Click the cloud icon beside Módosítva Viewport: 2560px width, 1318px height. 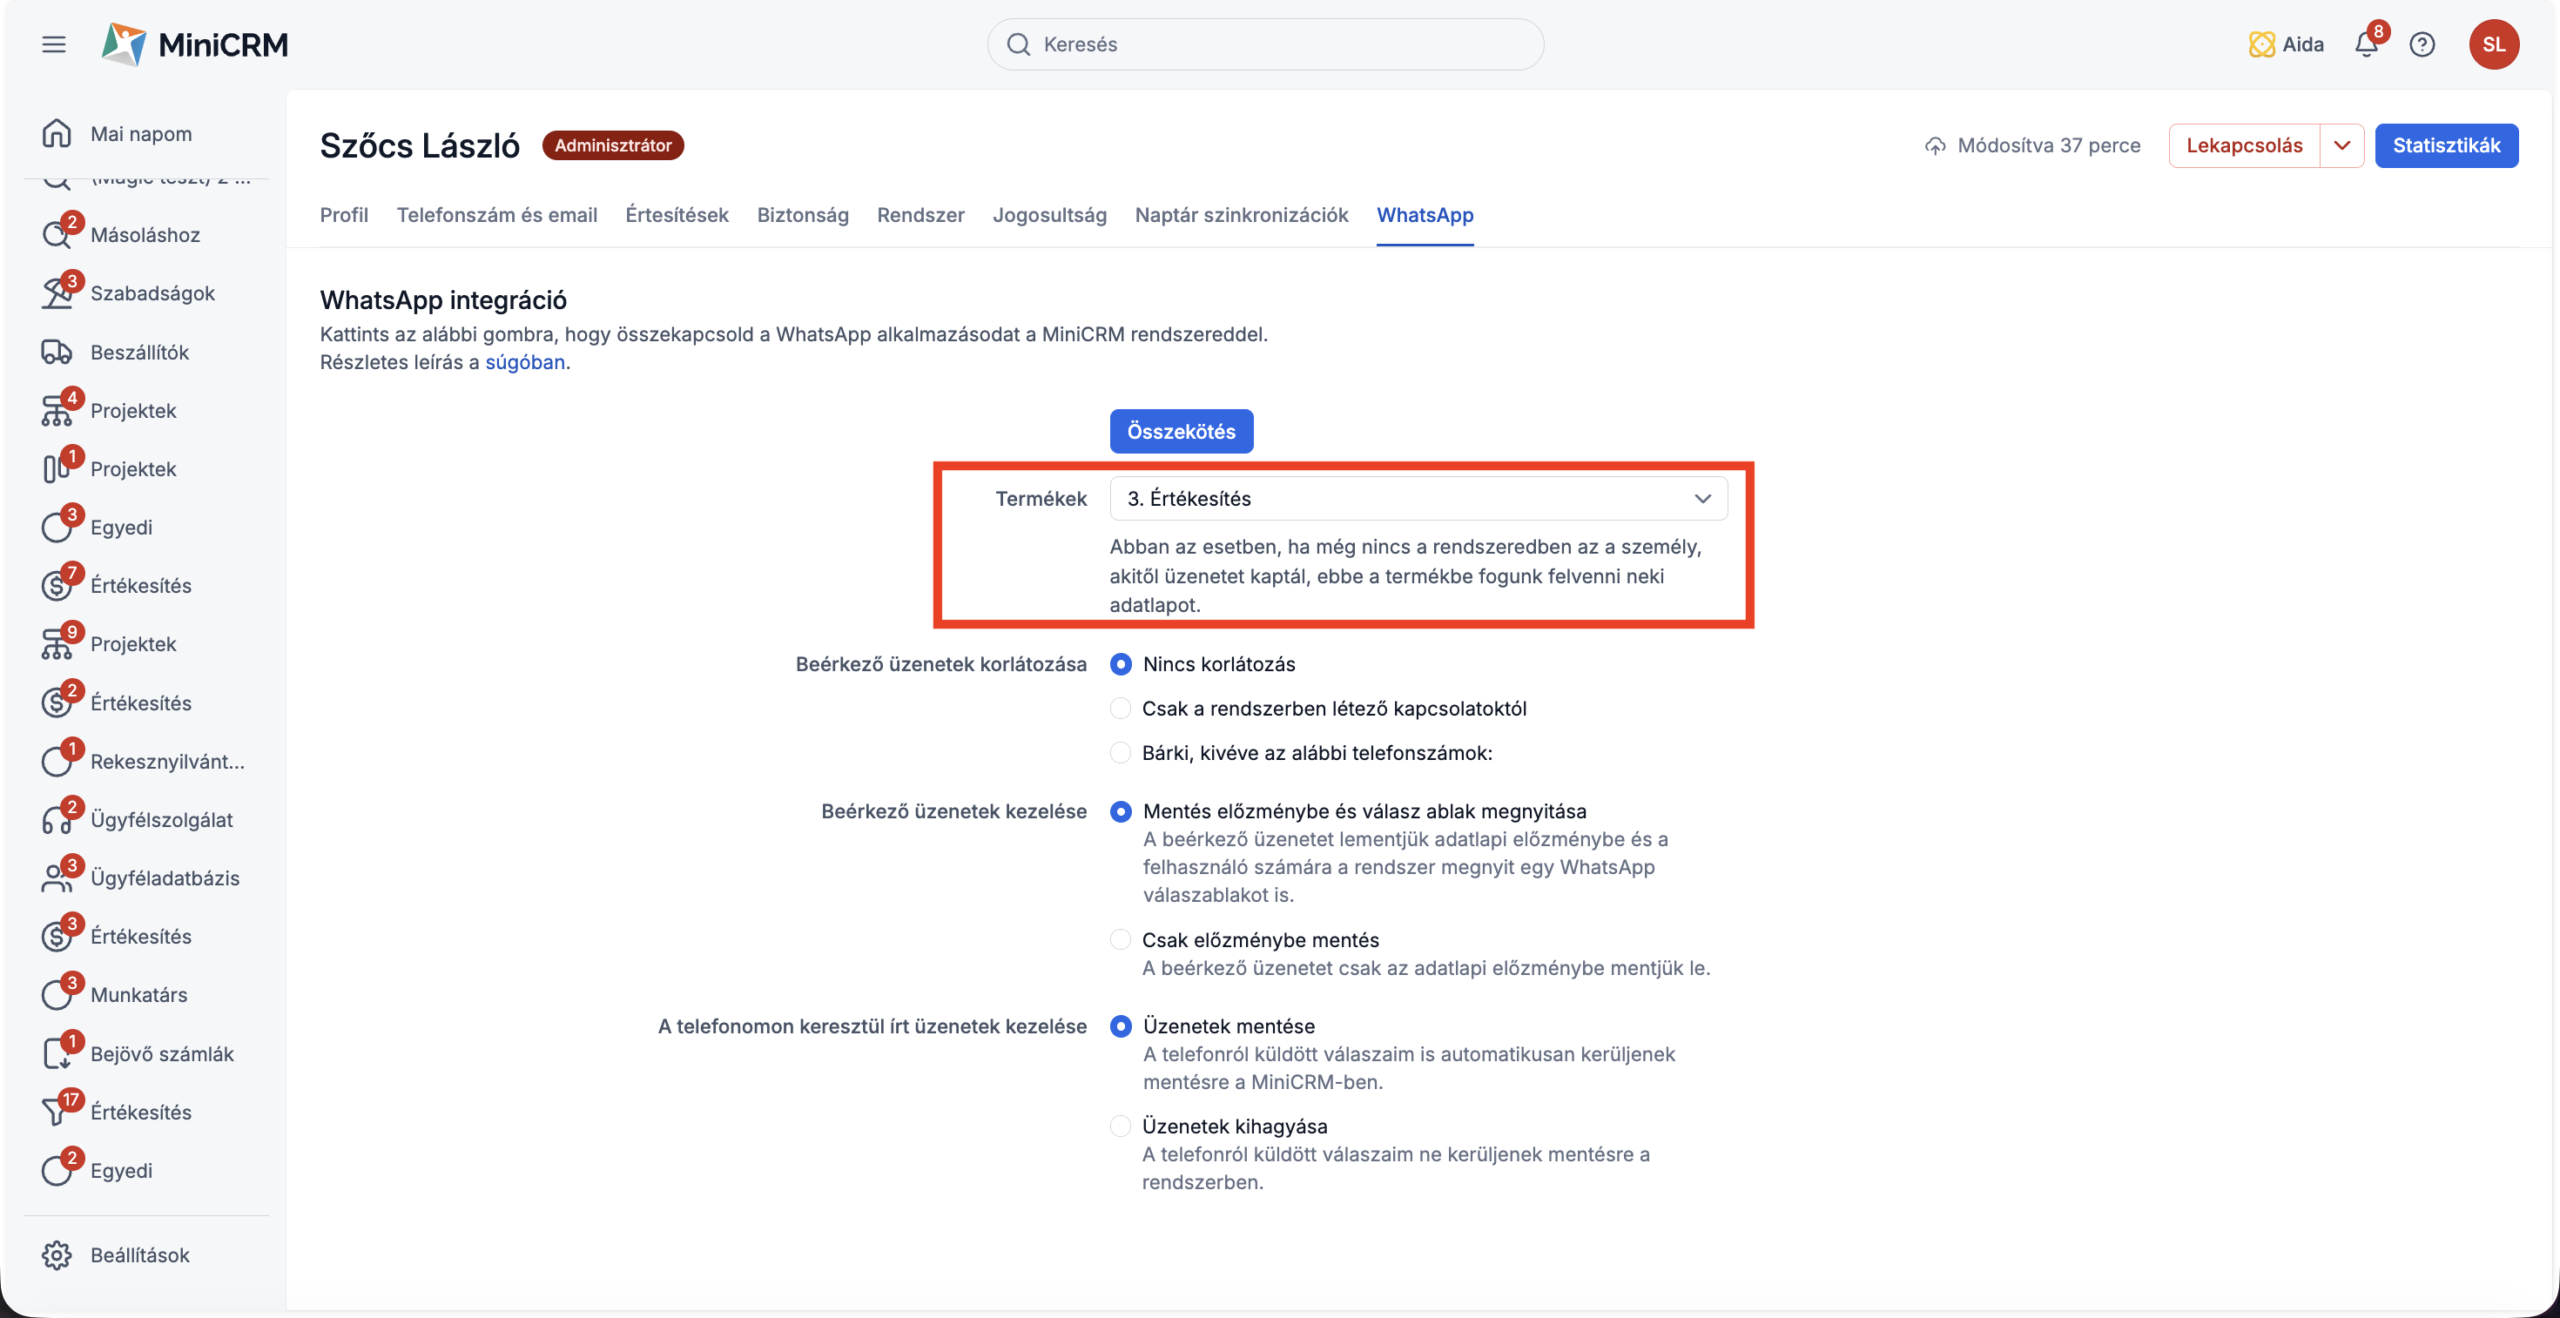point(1935,146)
